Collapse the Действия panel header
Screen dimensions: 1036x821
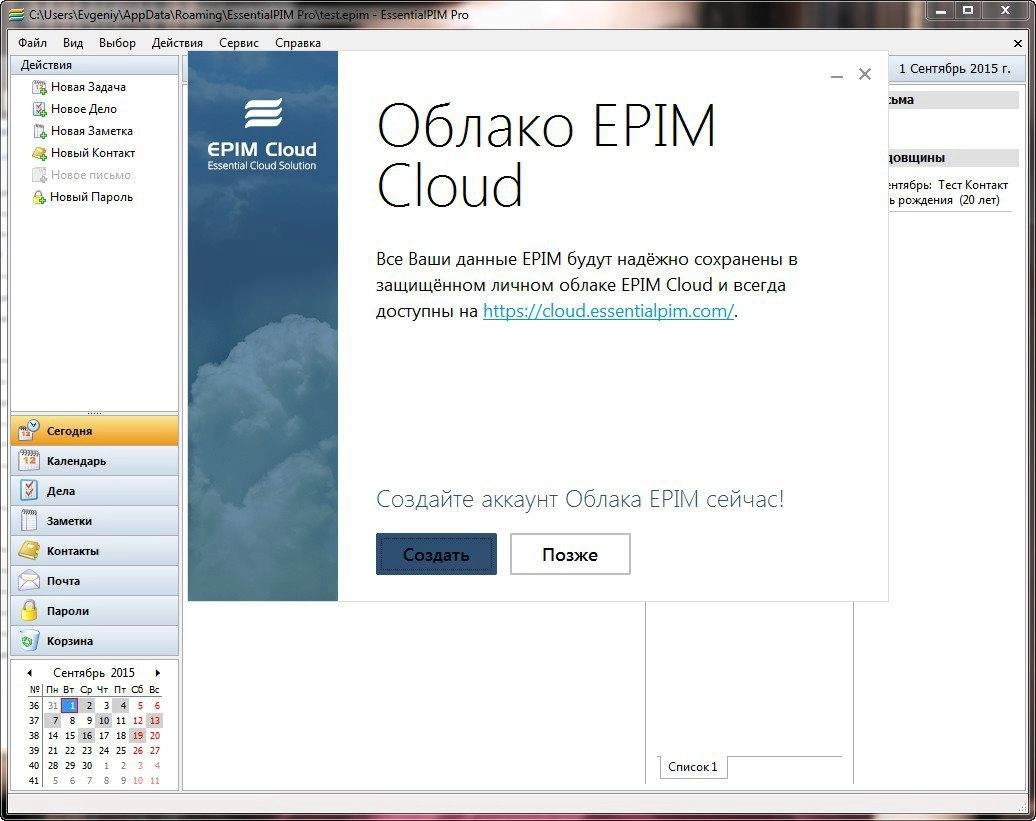click(94, 65)
